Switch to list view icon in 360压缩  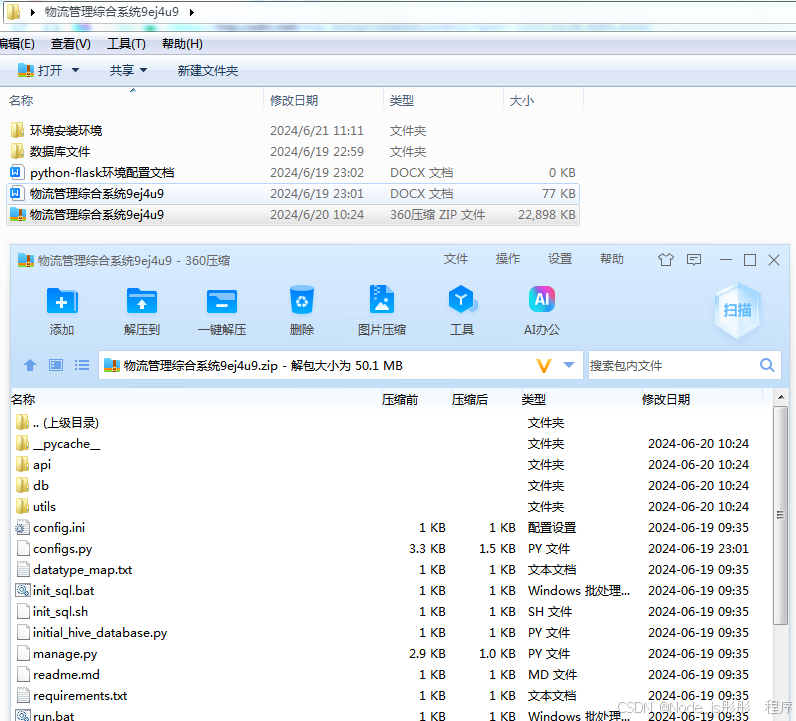pos(82,365)
